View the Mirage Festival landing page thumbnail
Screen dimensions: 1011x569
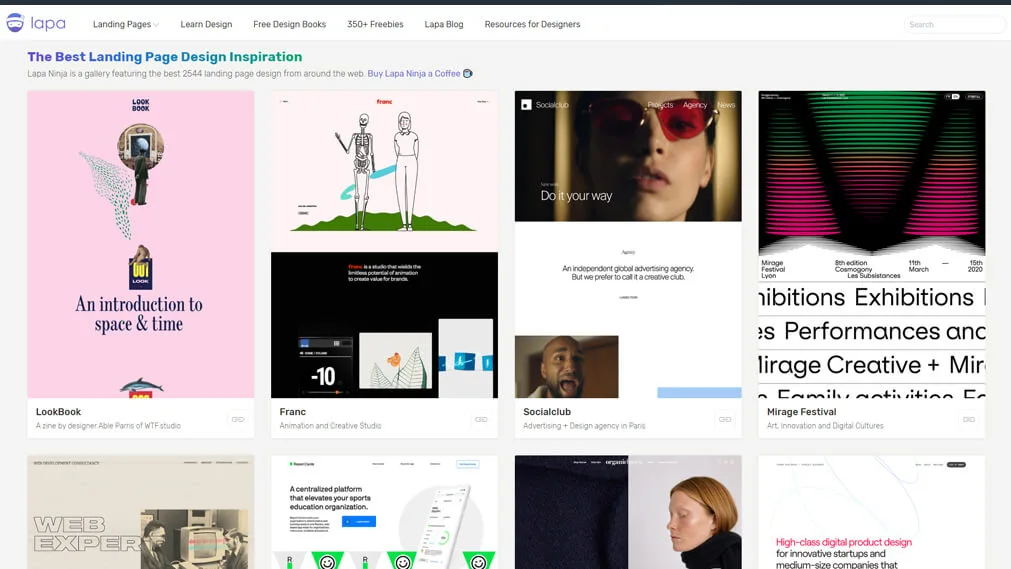[872, 244]
